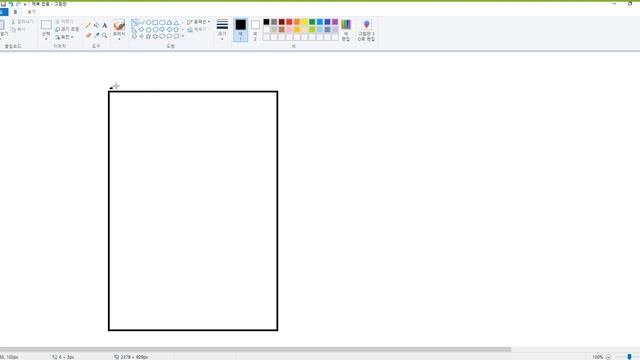
Task: Pick the purple color swatch
Action: [x=335, y=22]
